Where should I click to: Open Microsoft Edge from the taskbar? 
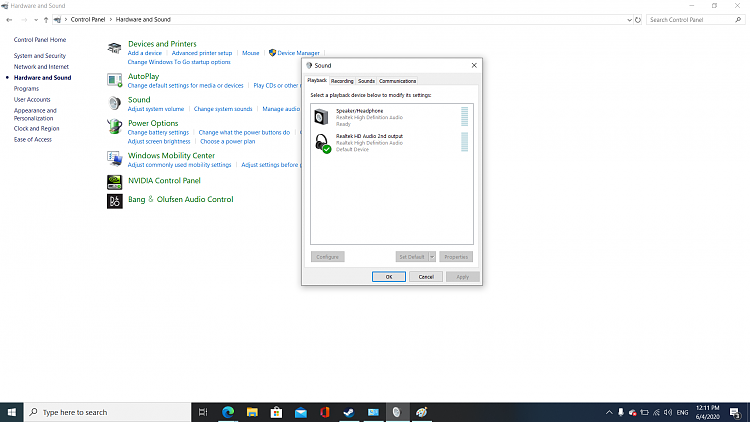point(227,412)
